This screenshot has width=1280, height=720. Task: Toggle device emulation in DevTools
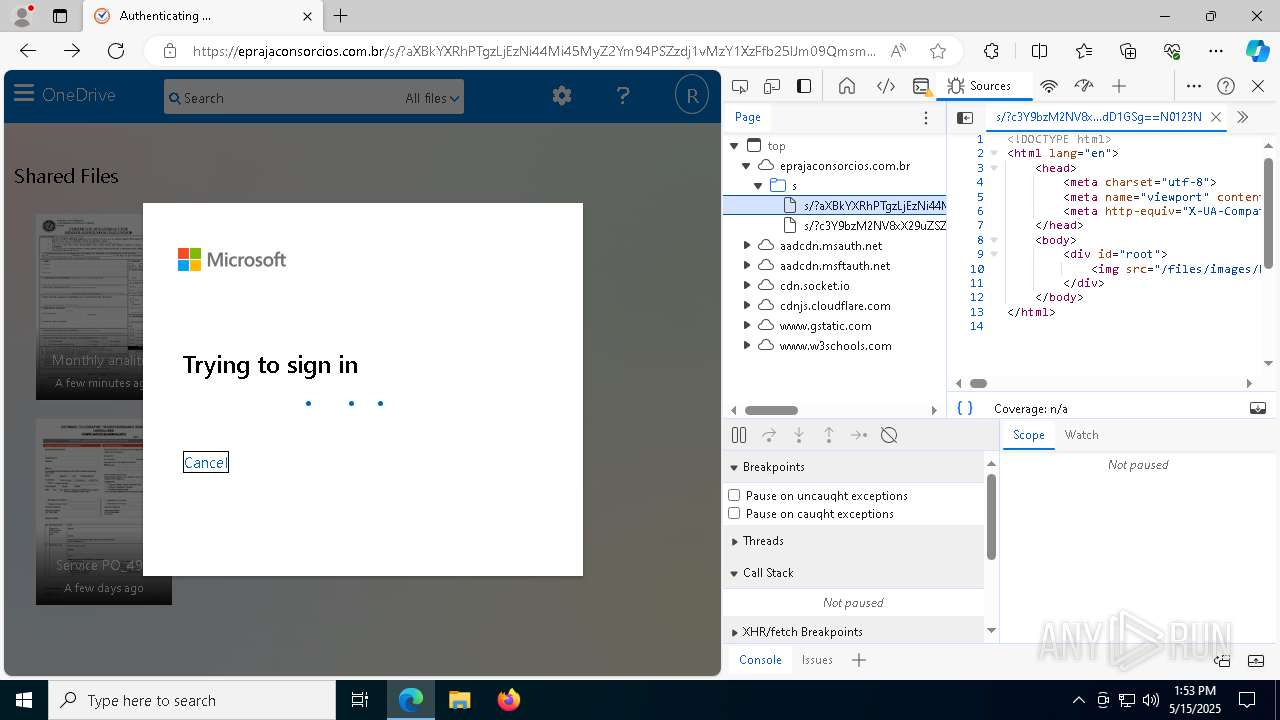(x=772, y=86)
